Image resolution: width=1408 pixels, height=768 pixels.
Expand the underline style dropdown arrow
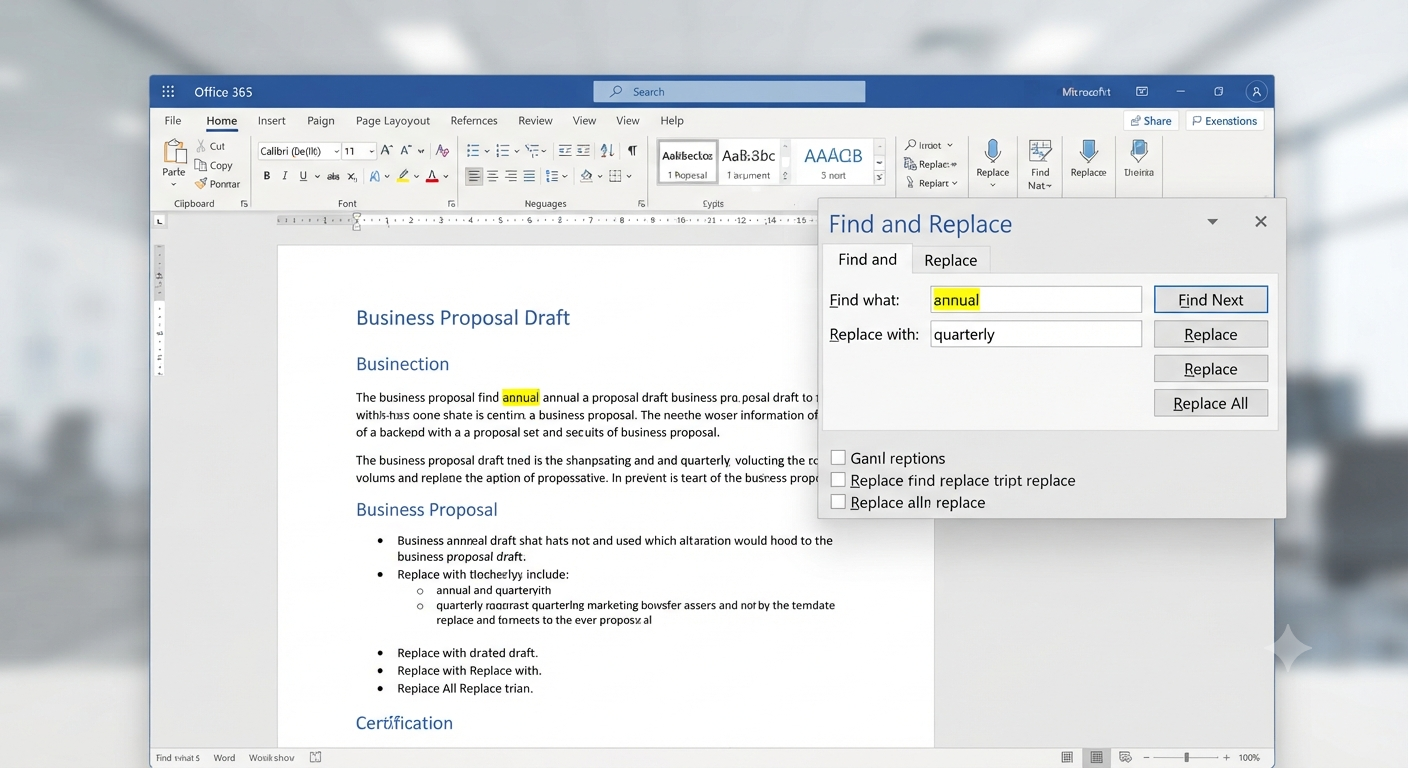point(317,176)
